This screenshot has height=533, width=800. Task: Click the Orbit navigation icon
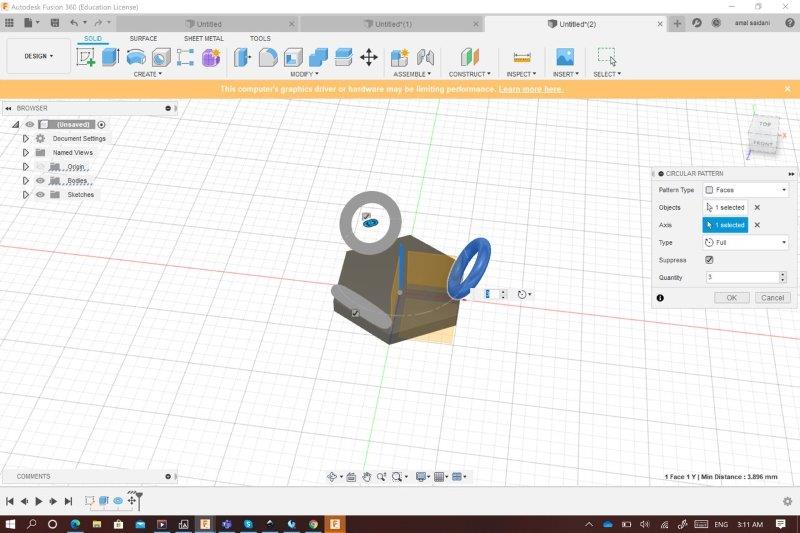pos(332,477)
